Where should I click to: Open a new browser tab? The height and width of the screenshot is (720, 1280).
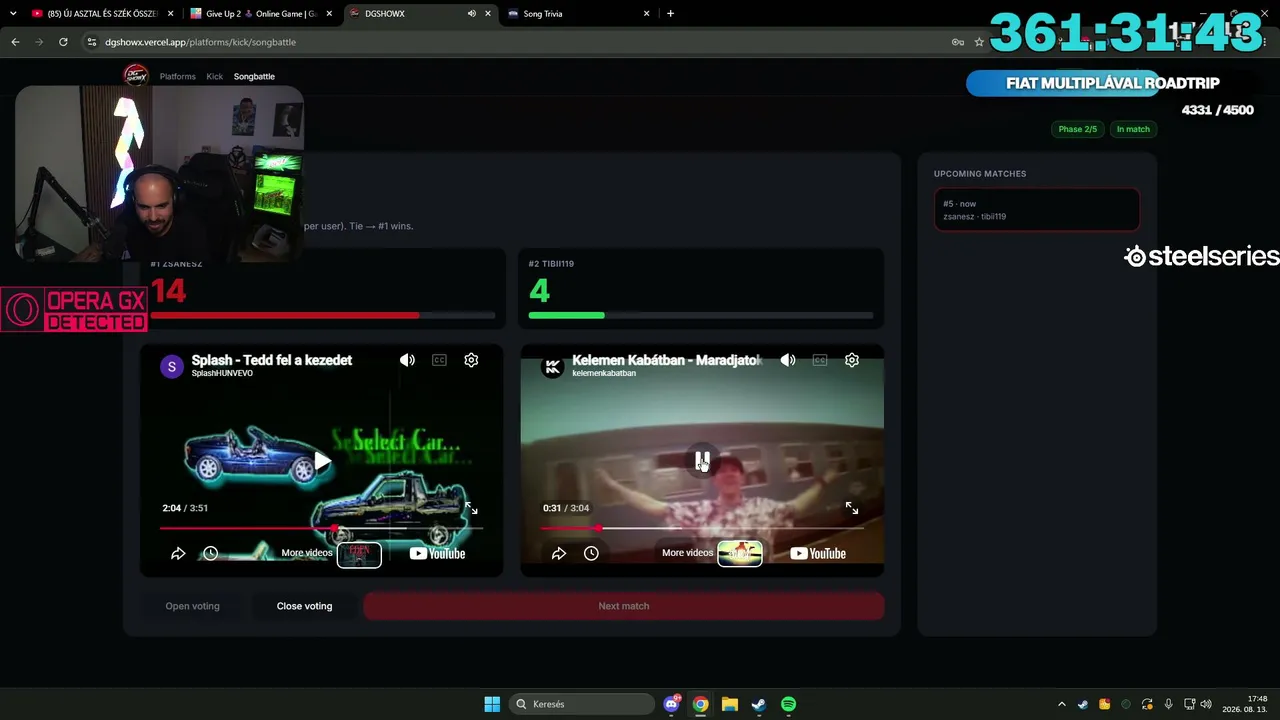click(x=670, y=14)
